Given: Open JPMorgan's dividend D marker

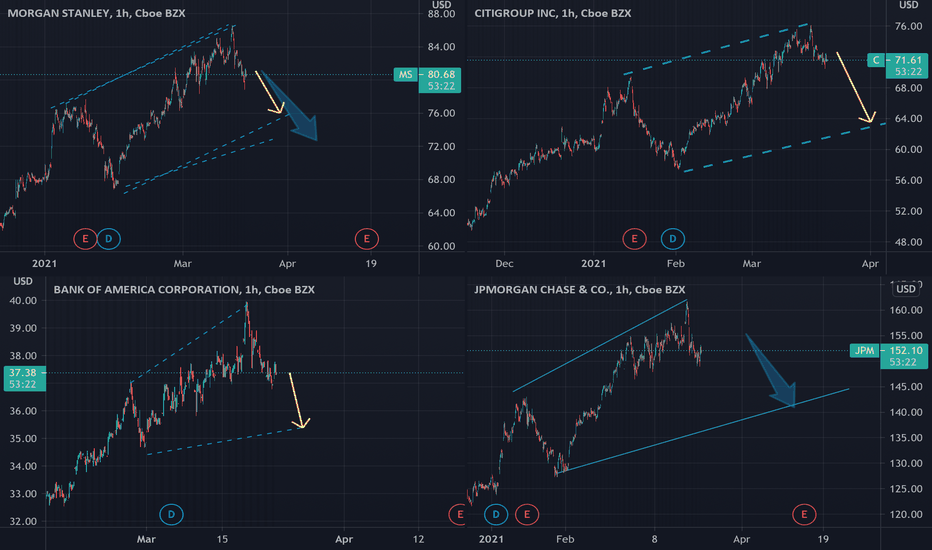Looking at the screenshot, I should click(x=496, y=514).
